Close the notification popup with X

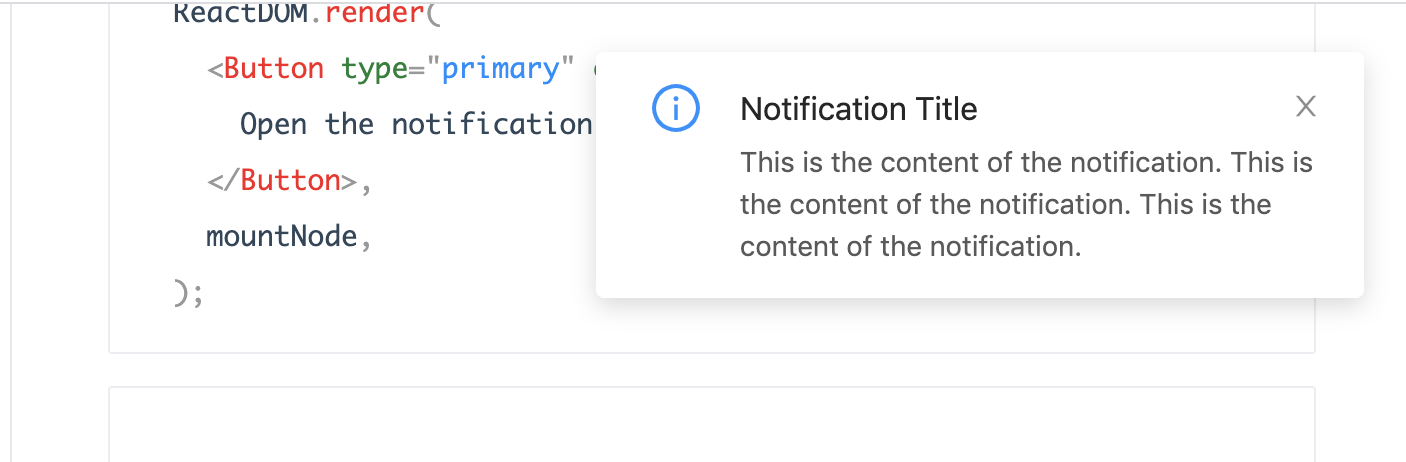coord(1305,107)
